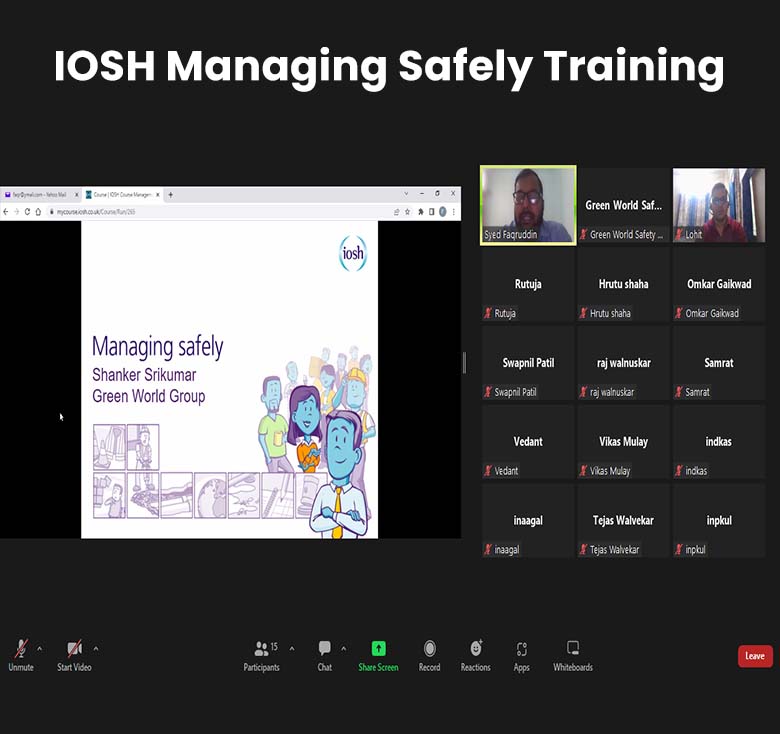Select the IOSH Course Management tab
Screen dimensions: 780x734
click(120, 195)
